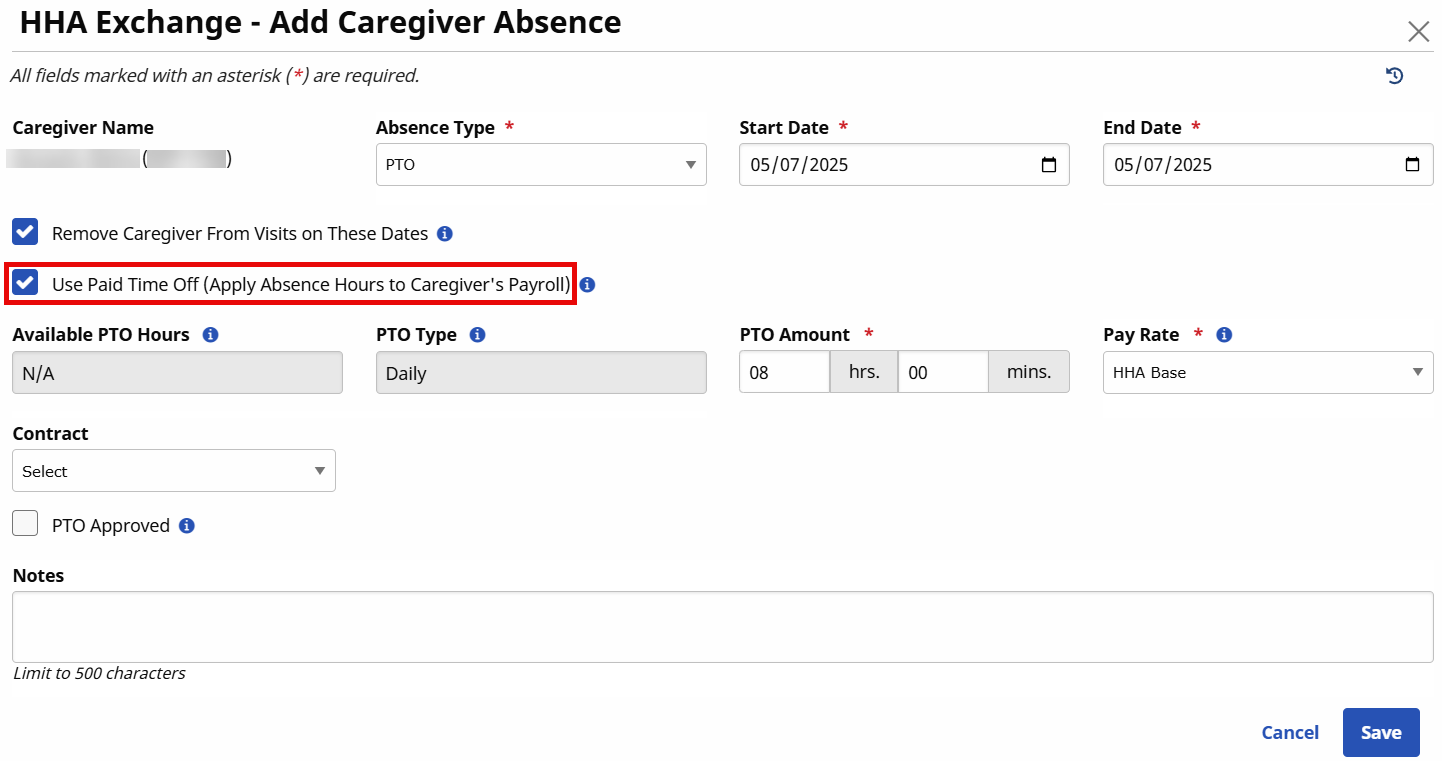
Task: Click the Pay Rate info icon
Action: coord(1224,335)
